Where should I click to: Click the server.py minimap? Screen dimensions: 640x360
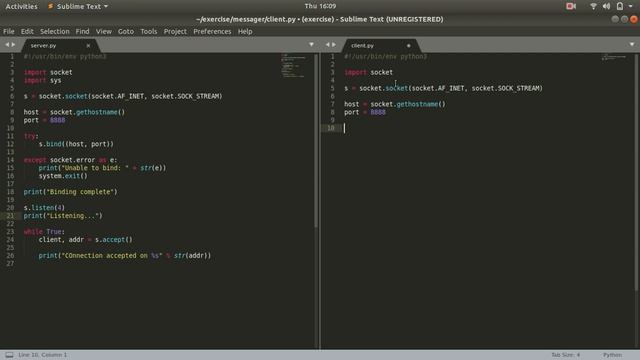click(293, 65)
